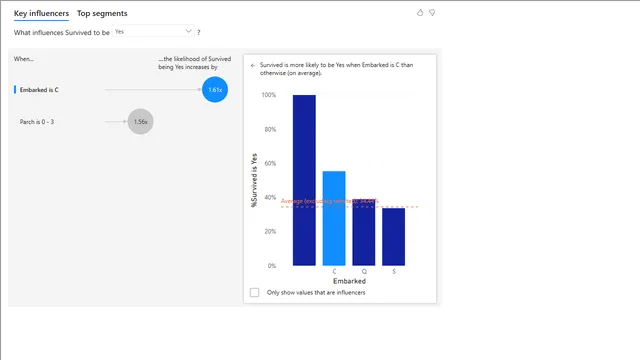Select the 1.56x influencer bubble
This screenshot has height=360, width=640.
[140, 121]
